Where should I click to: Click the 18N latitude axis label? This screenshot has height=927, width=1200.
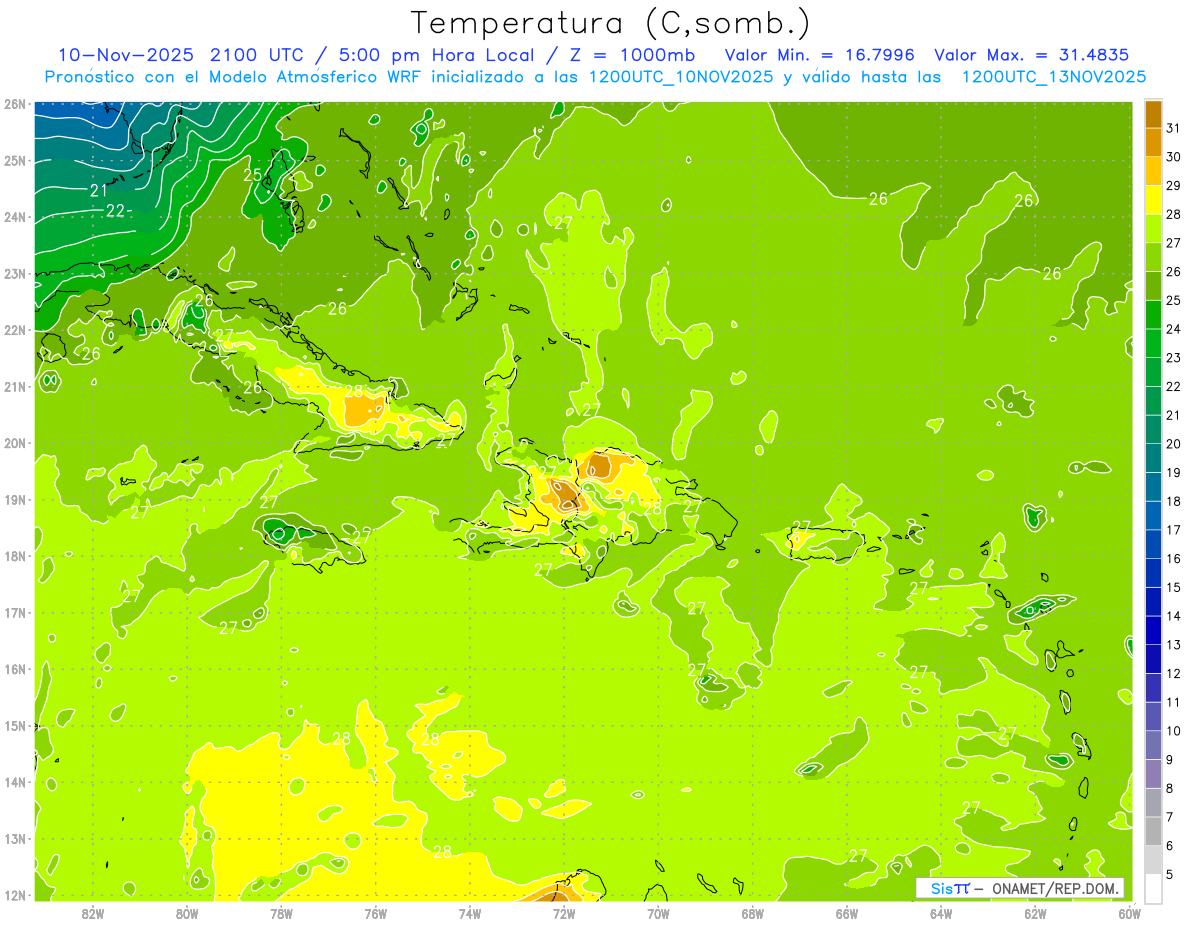[15, 556]
